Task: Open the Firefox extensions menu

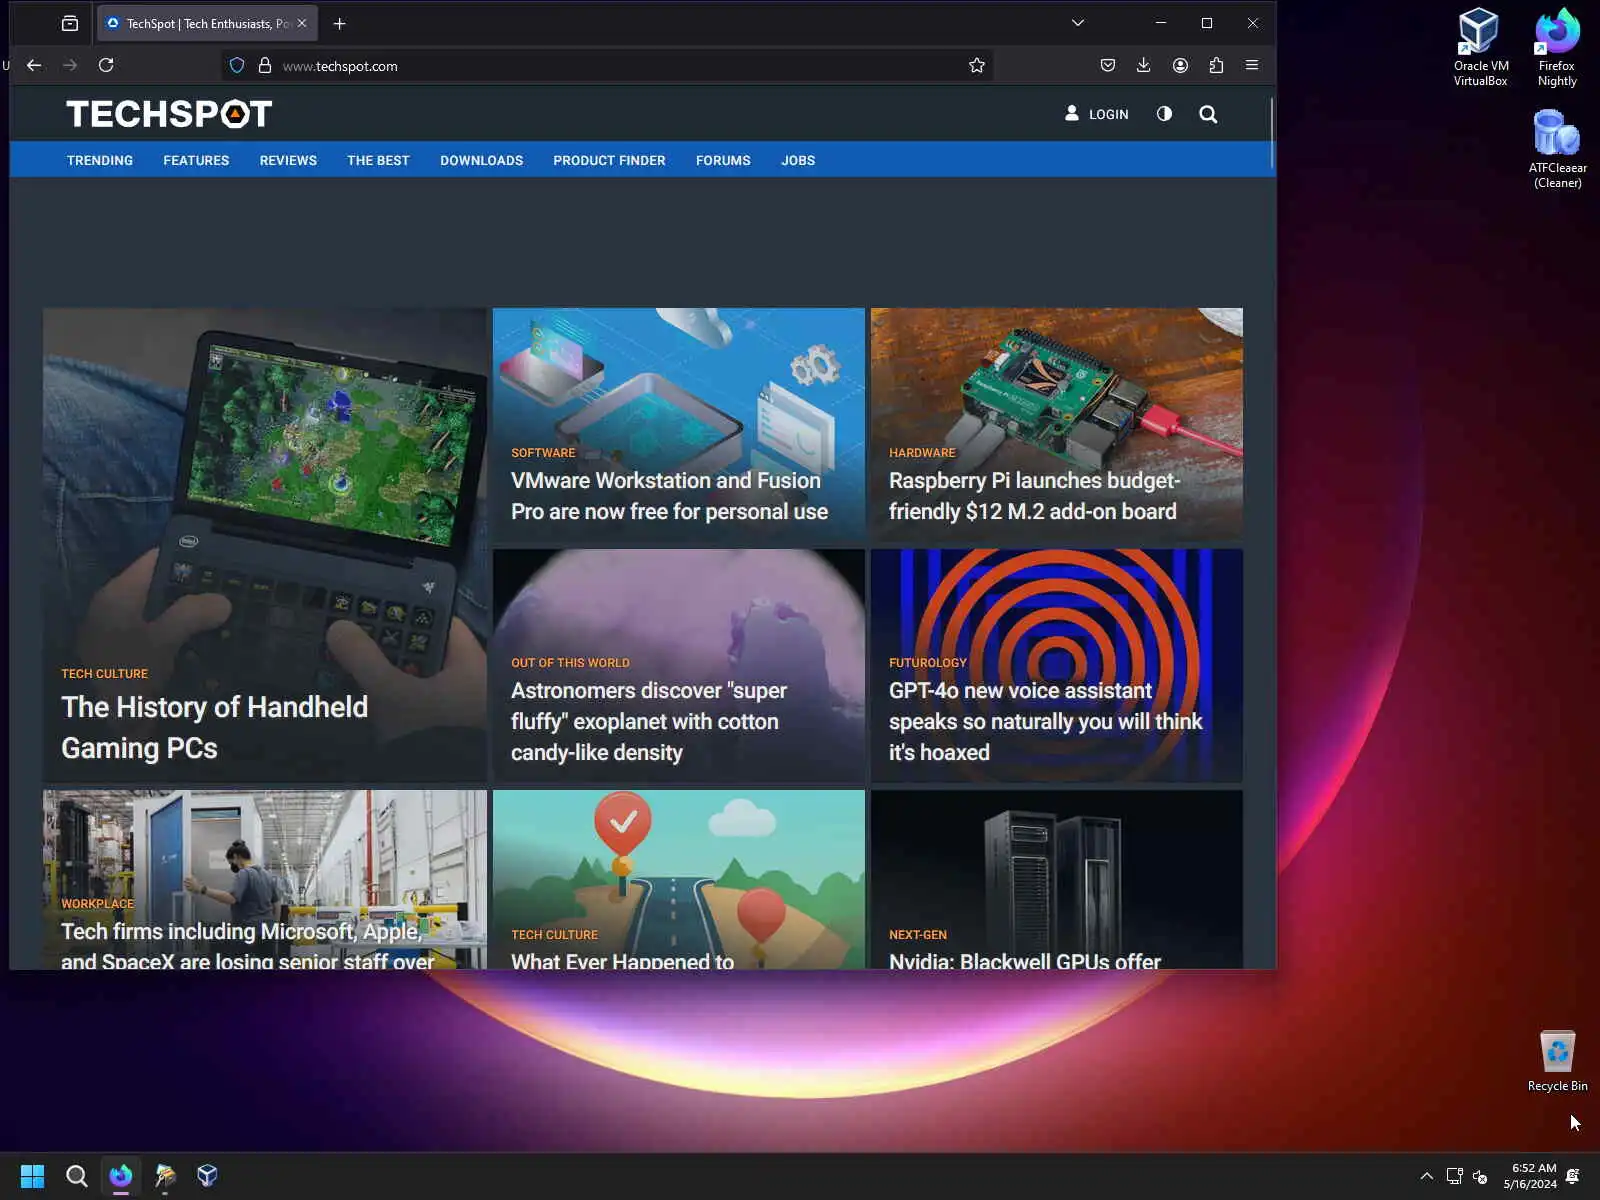Action: 1216,65
